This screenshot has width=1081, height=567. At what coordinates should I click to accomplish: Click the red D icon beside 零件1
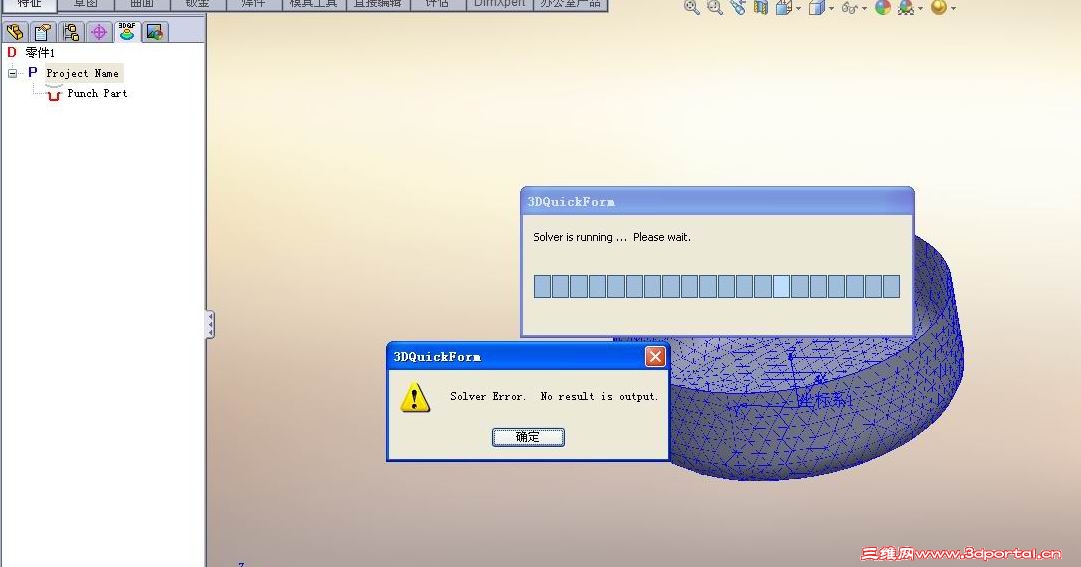(12, 52)
